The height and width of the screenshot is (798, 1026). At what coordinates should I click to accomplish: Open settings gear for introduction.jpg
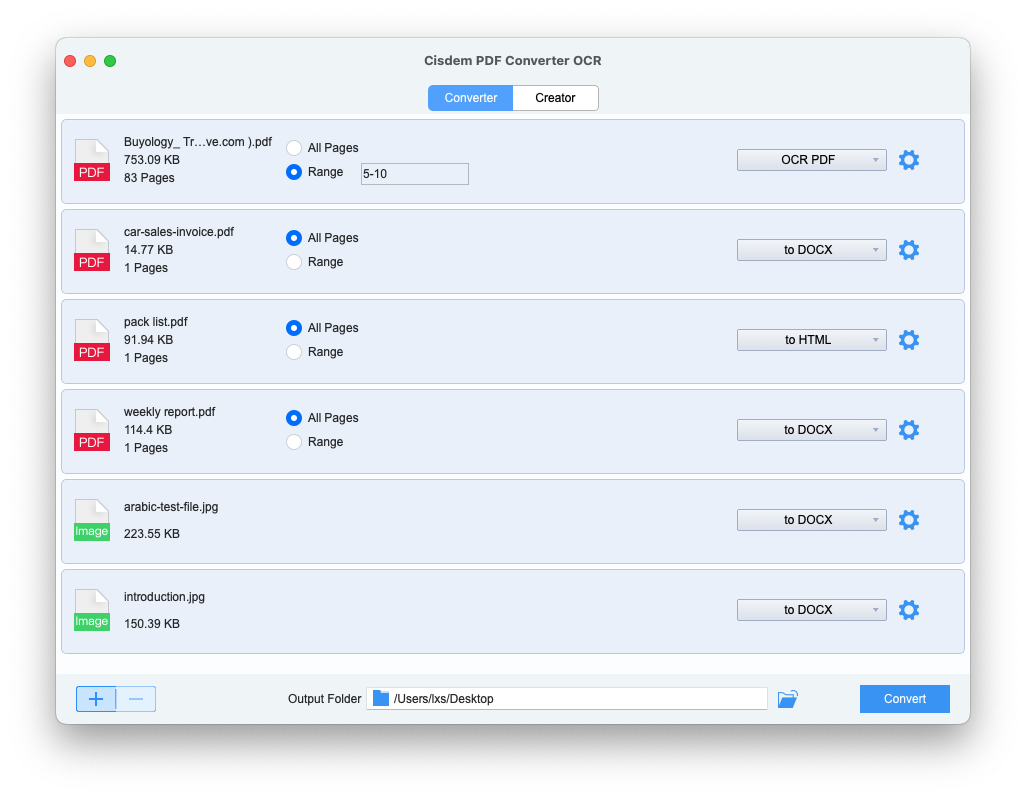point(909,610)
